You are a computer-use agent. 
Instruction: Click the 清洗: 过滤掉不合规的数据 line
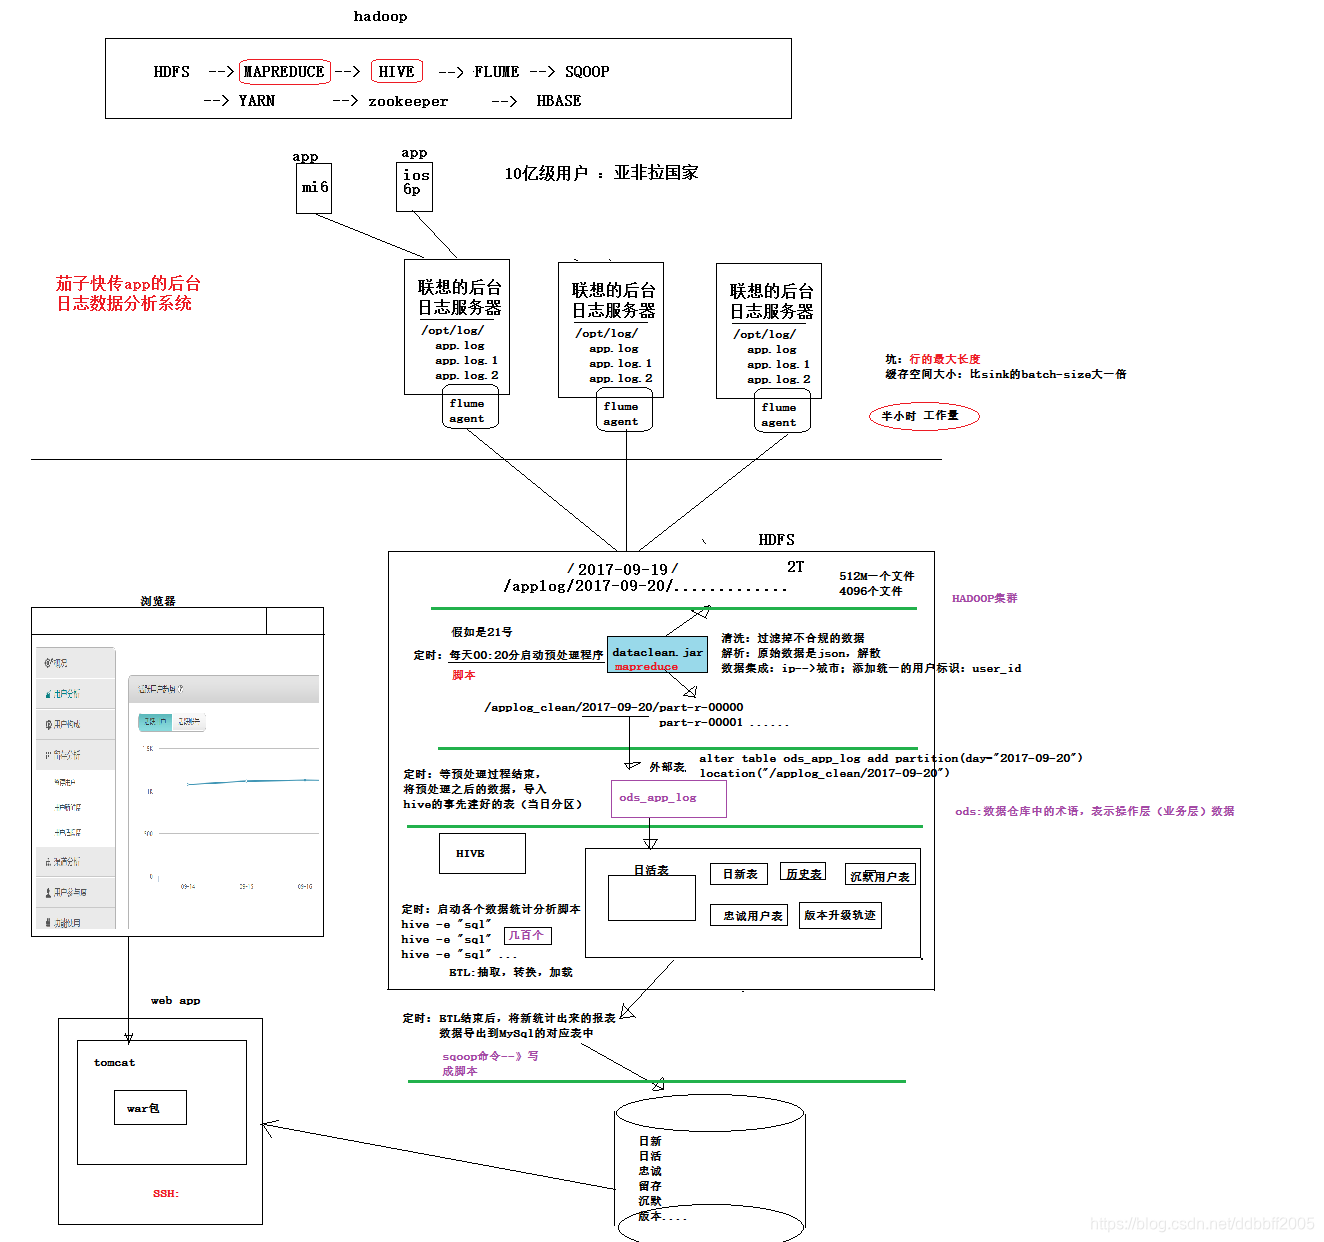click(x=793, y=638)
